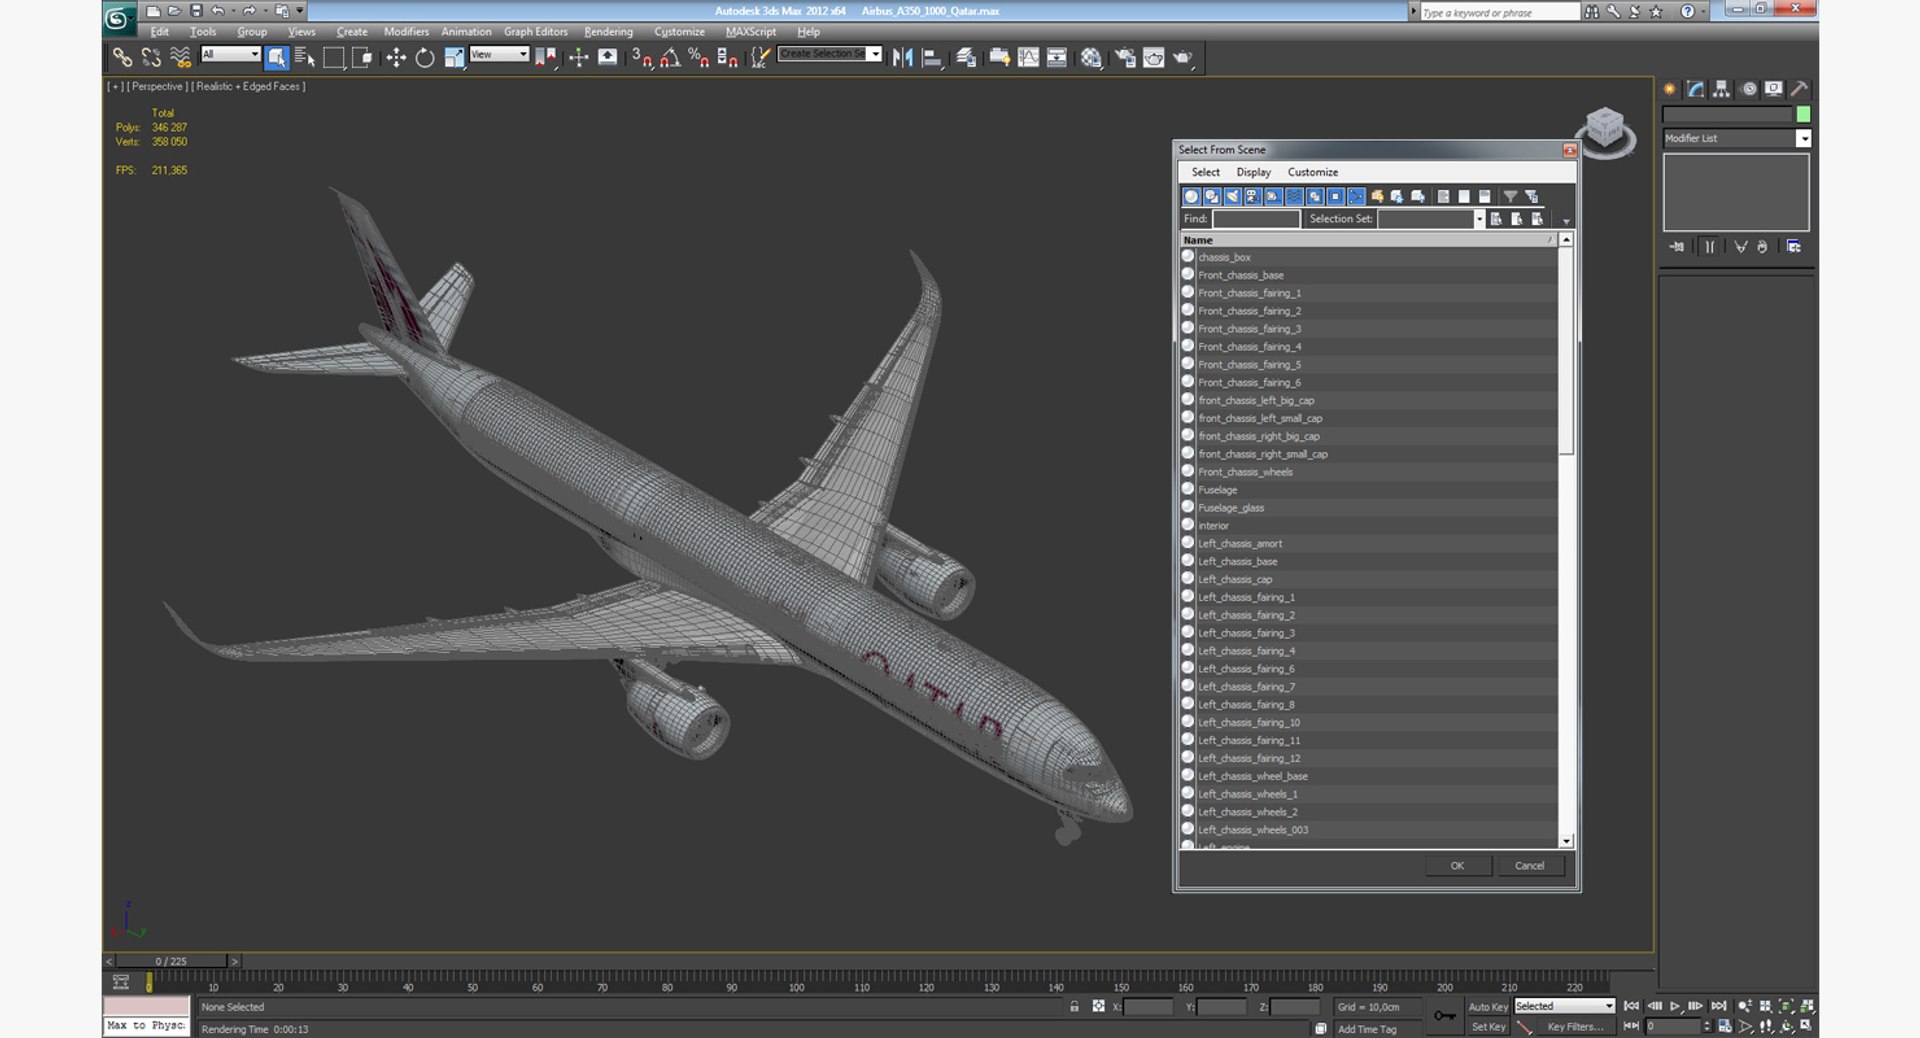Click the OK button in dialog

point(1457,866)
